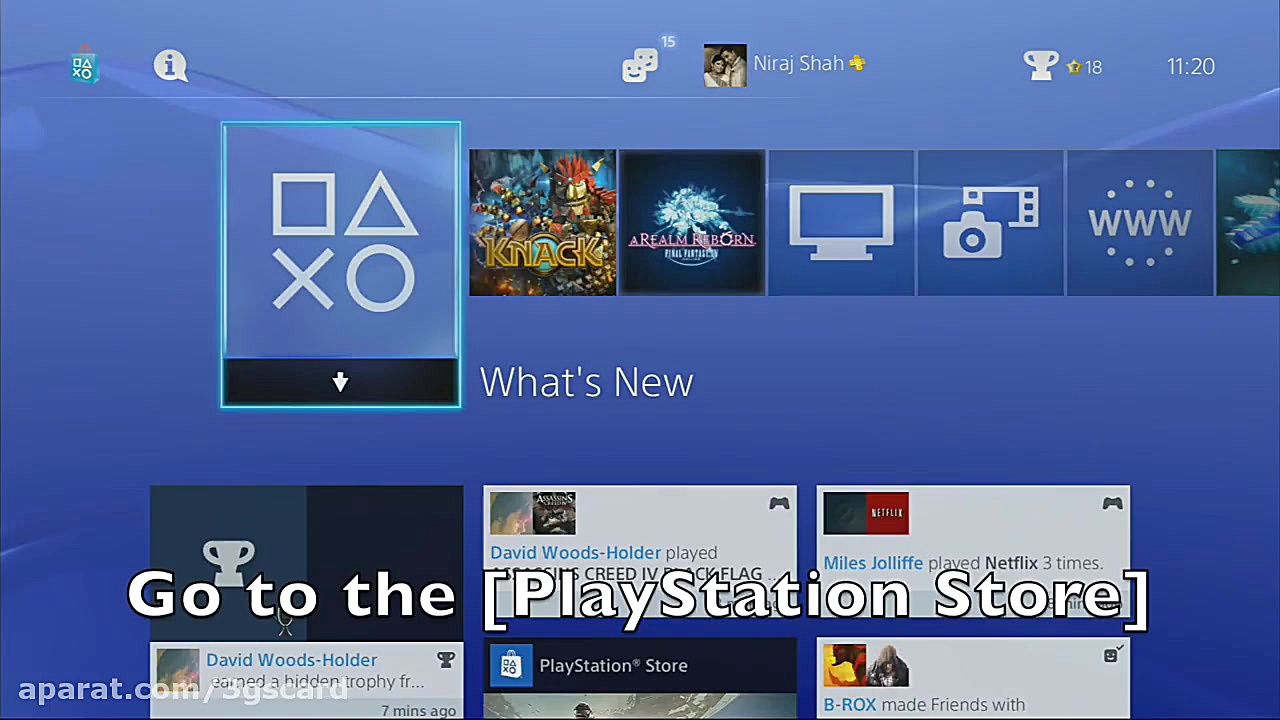1280x720 pixels.
Task: Open the PlayStation Store icon in top bar
Action: click(84, 67)
